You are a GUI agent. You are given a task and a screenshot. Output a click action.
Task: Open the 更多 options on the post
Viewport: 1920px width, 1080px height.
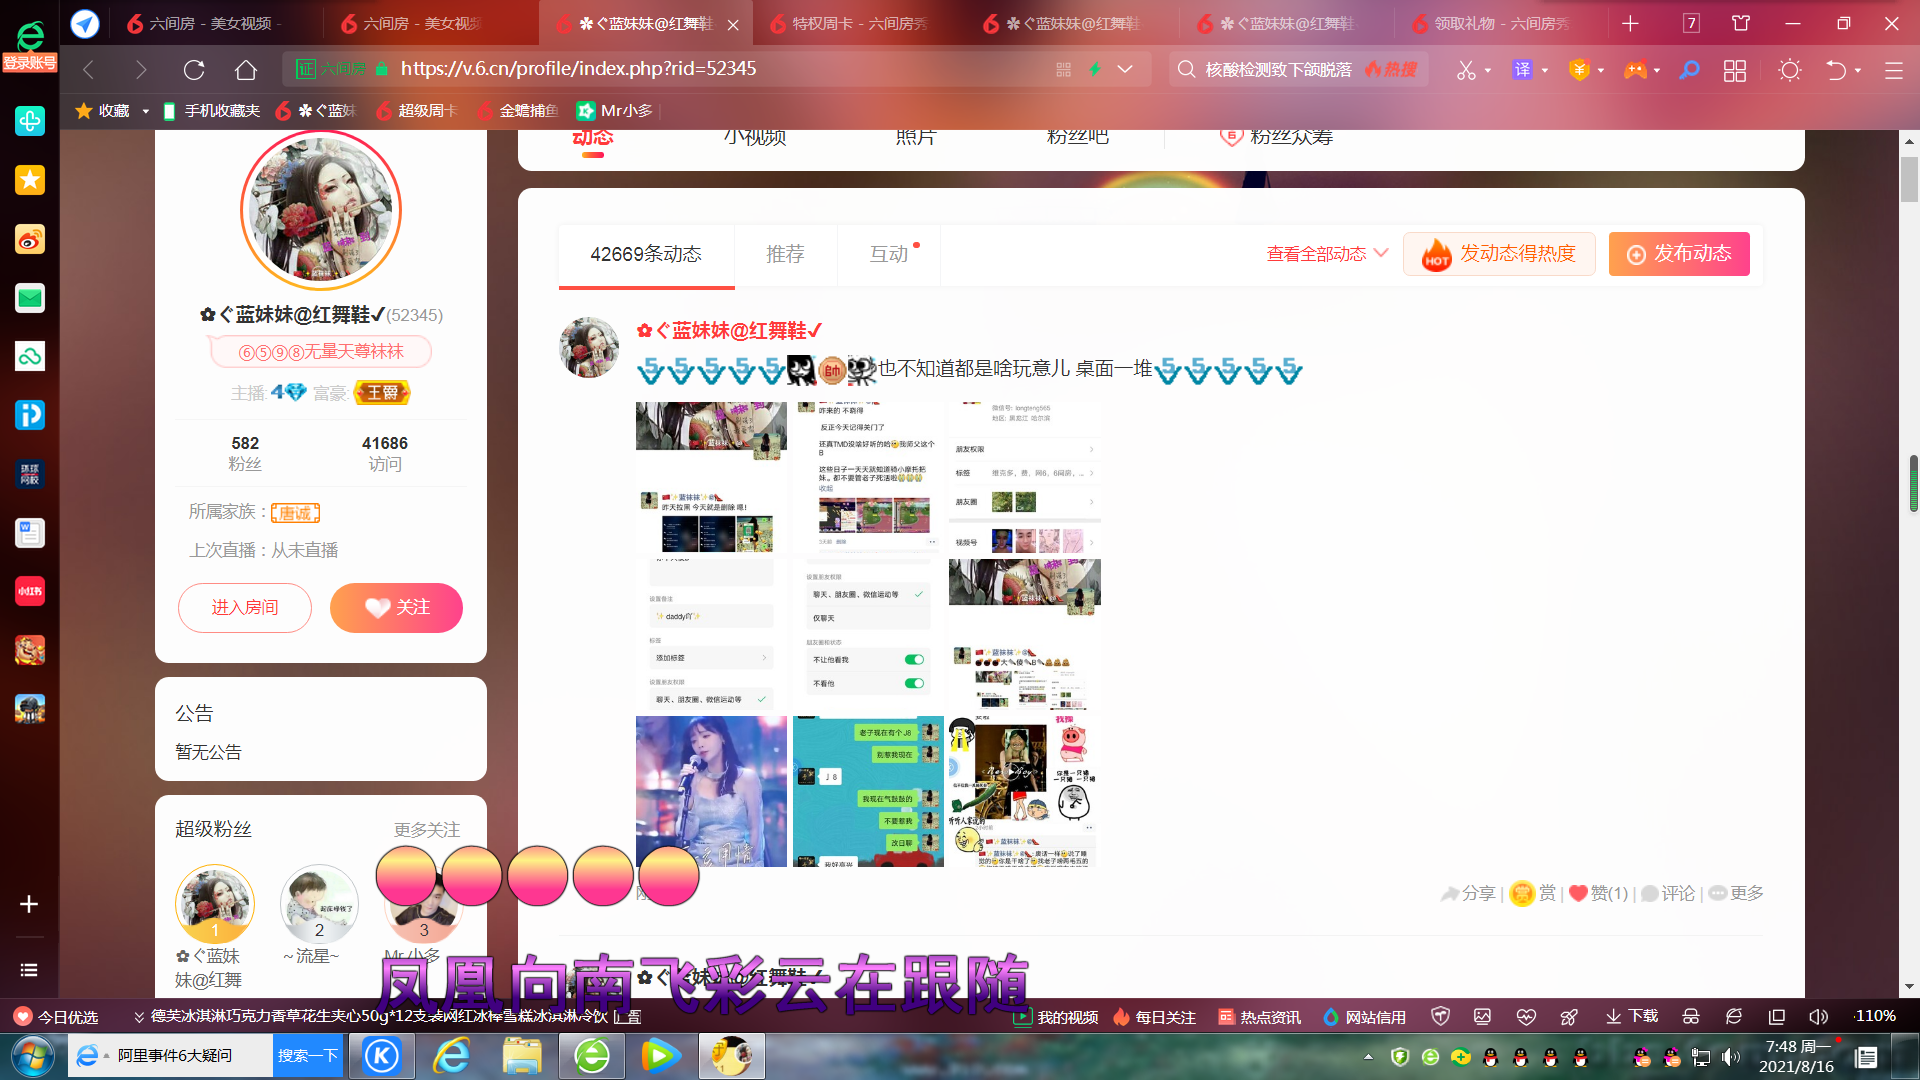coord(1736,893)
